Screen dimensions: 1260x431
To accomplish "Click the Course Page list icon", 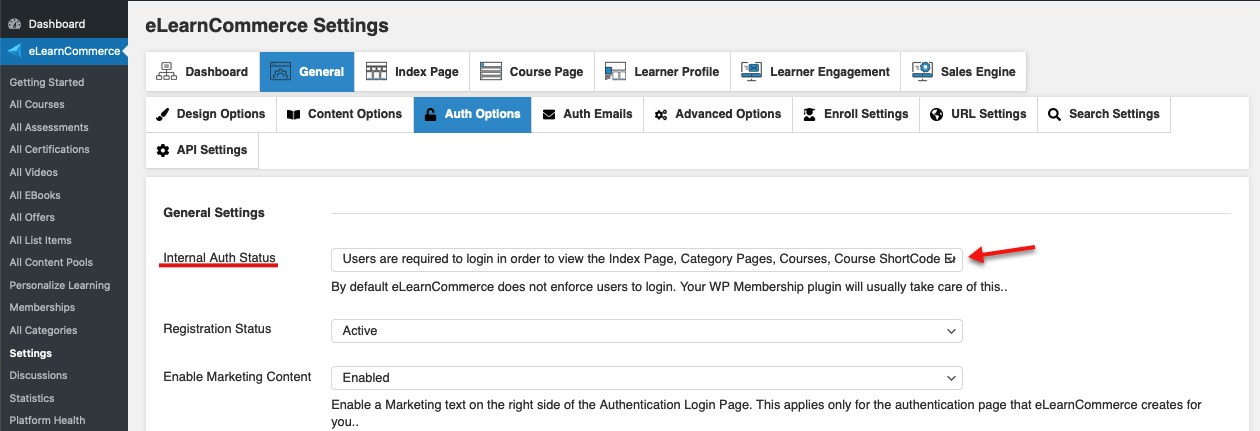I will [491, 71].
